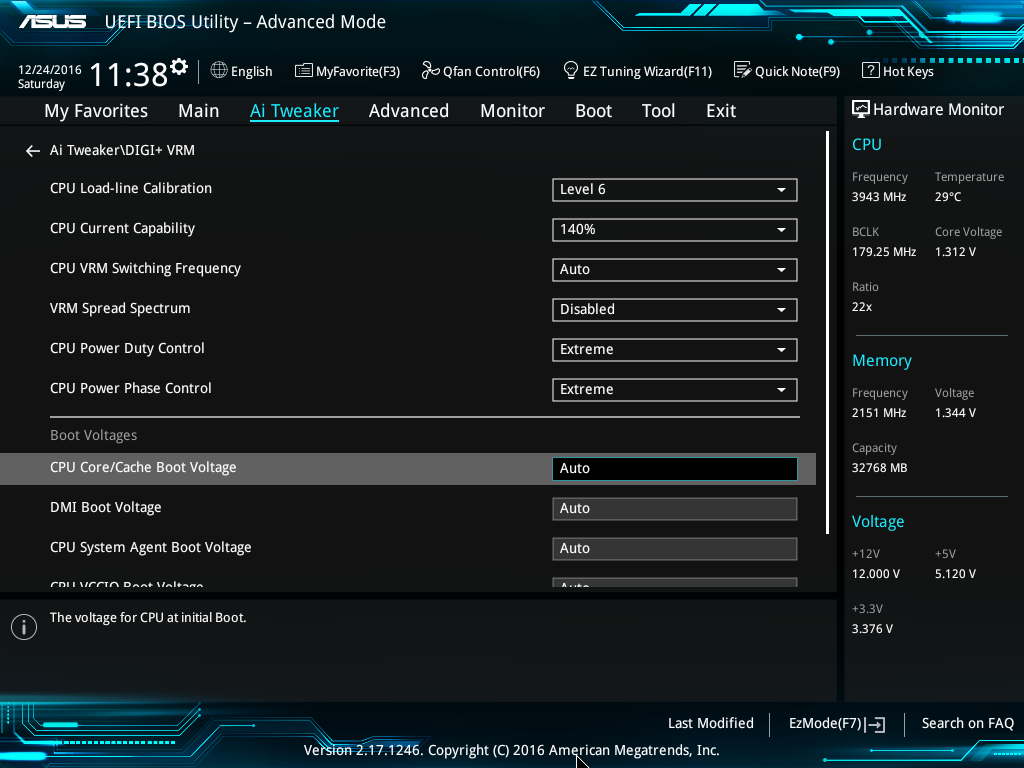Click the 32768 MB capacity value

point(879,468)
